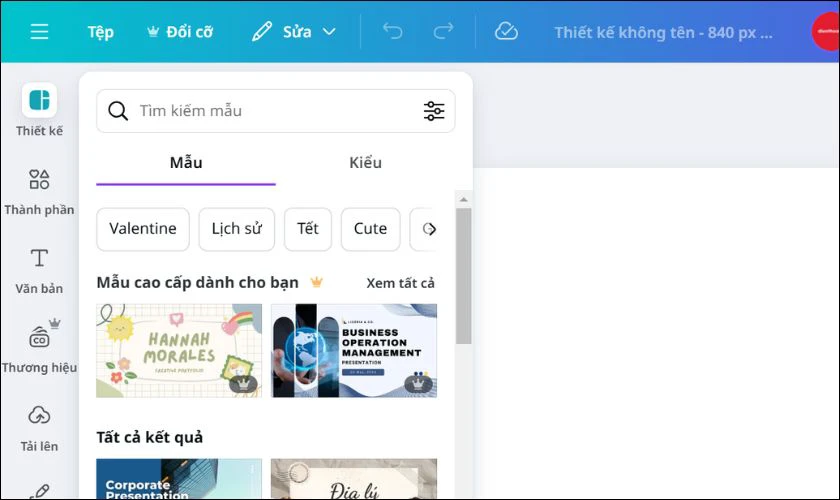Click the Mẫu cao cấp dành cho bạn heading
Screen dimensions: 840x500
pos(198,282)
